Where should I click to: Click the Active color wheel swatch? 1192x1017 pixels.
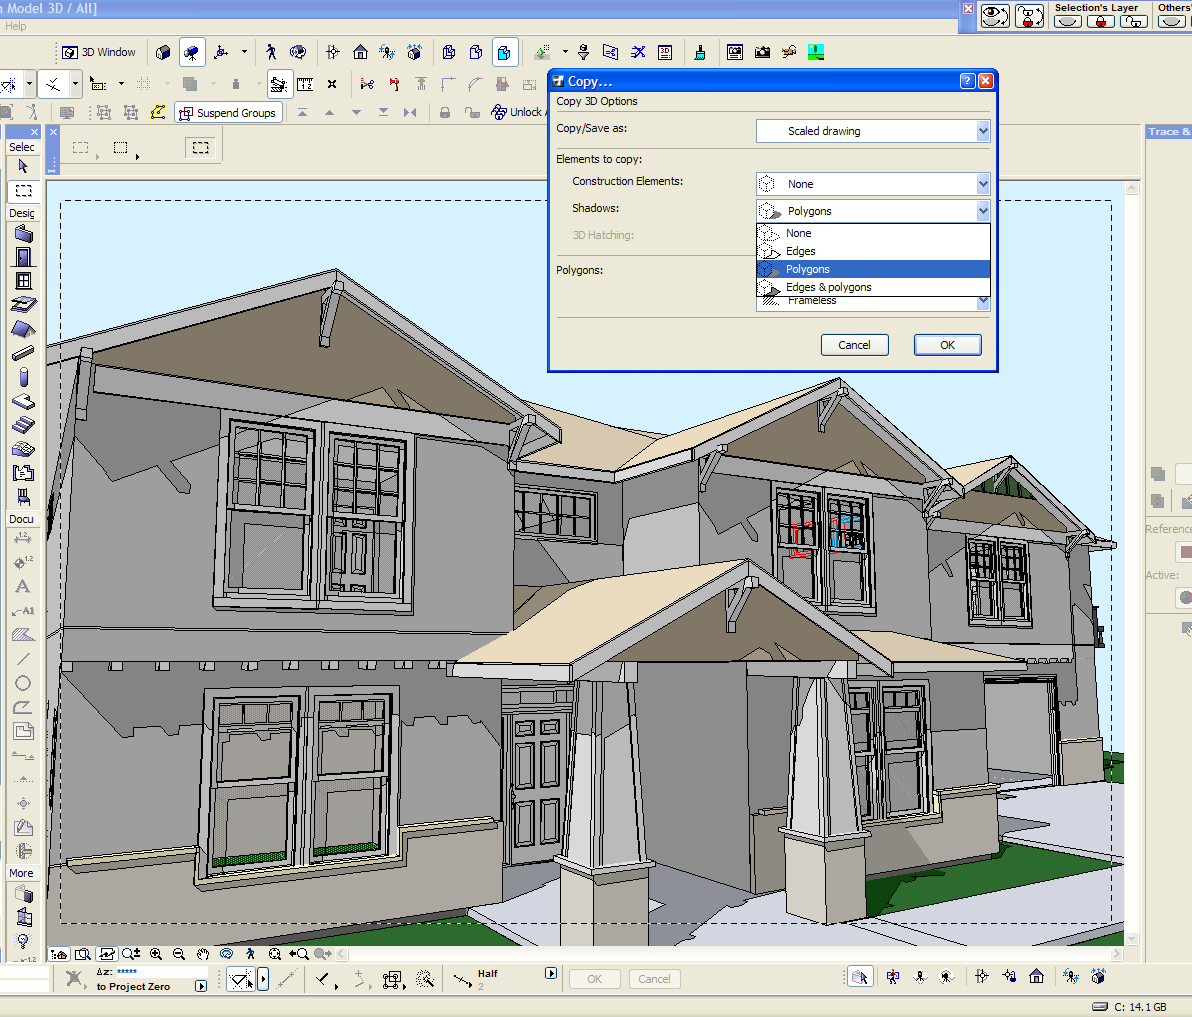click(x=1184, y=598)
